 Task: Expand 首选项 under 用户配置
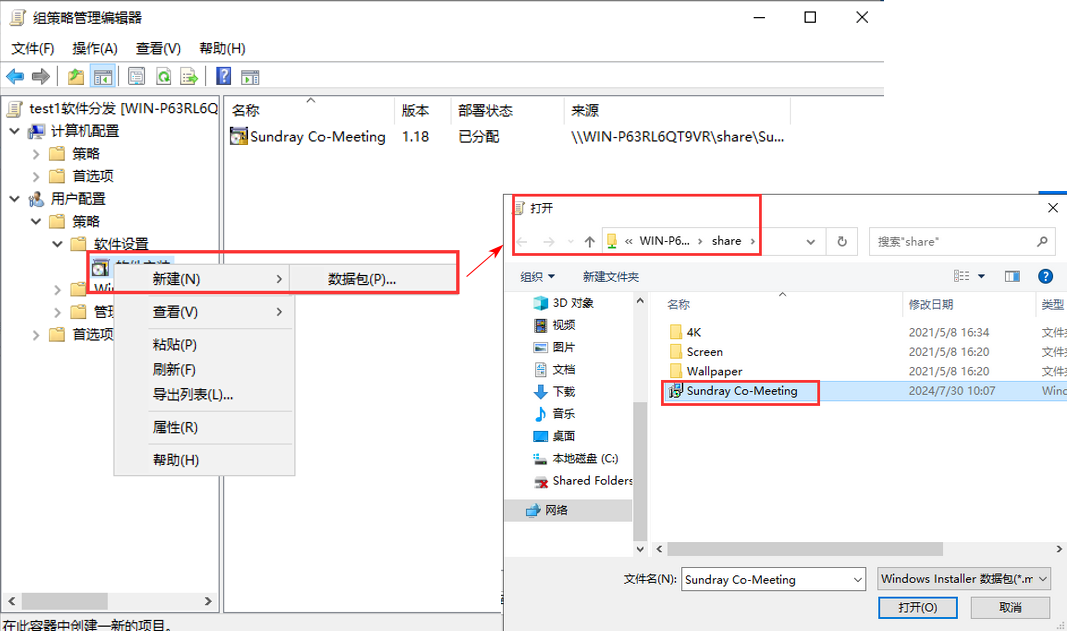coord(36,334)
